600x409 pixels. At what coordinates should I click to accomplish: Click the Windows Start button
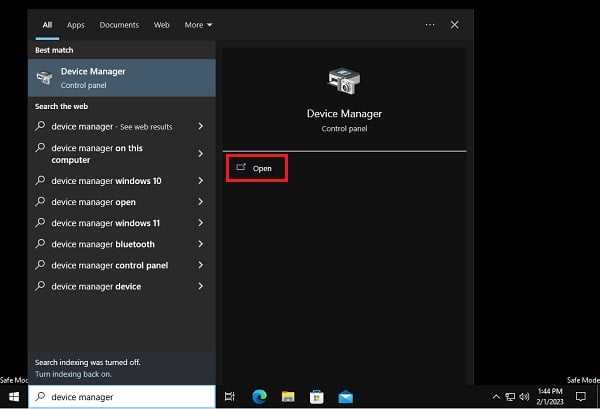[14, 397]
